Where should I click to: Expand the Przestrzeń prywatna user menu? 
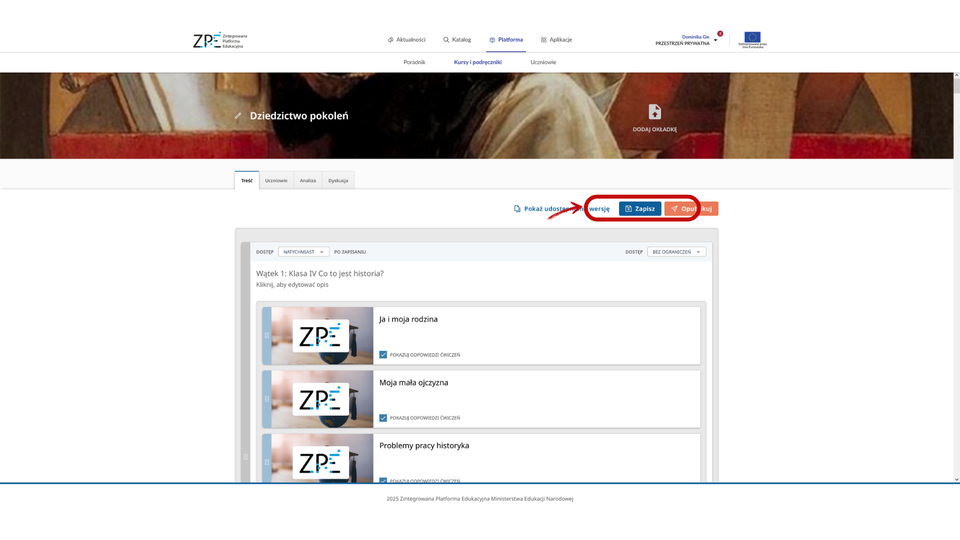(x=715, y=41)
